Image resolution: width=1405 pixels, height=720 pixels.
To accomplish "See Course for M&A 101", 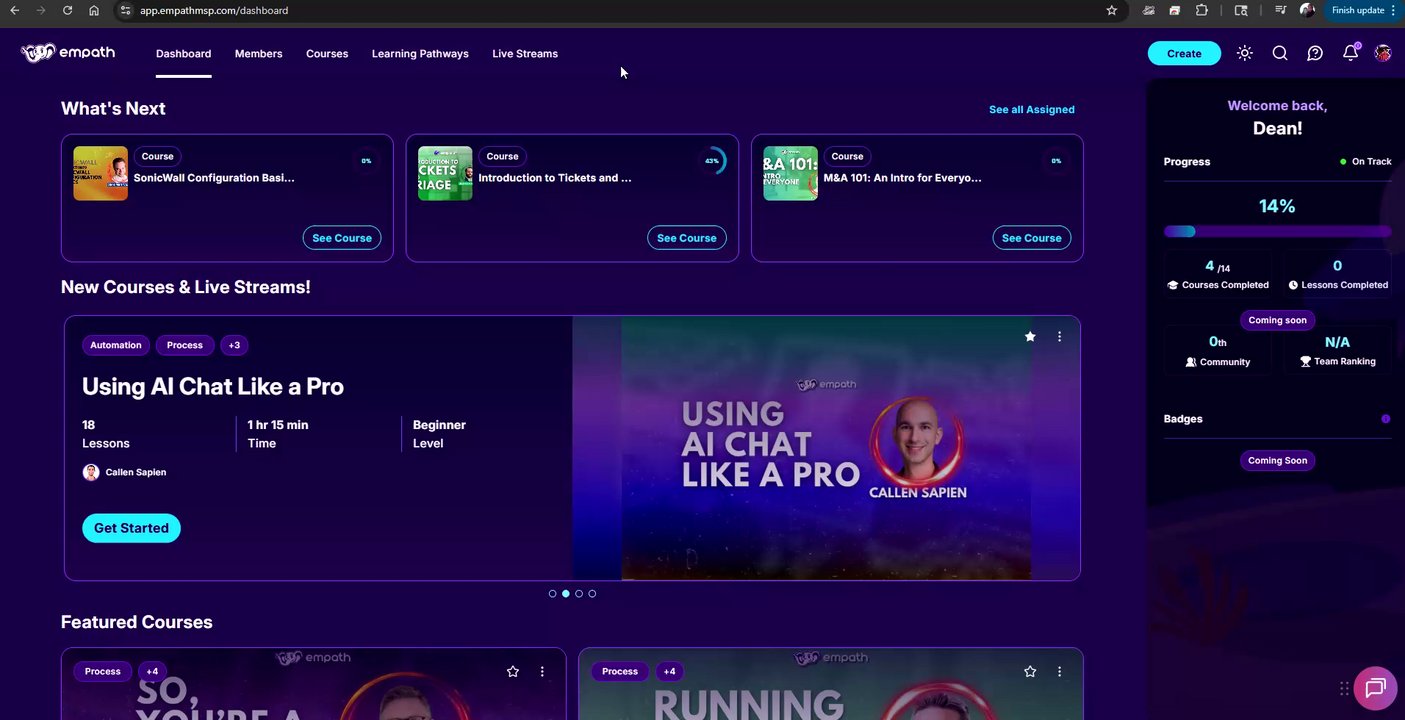I will (x=1032, y=238).
